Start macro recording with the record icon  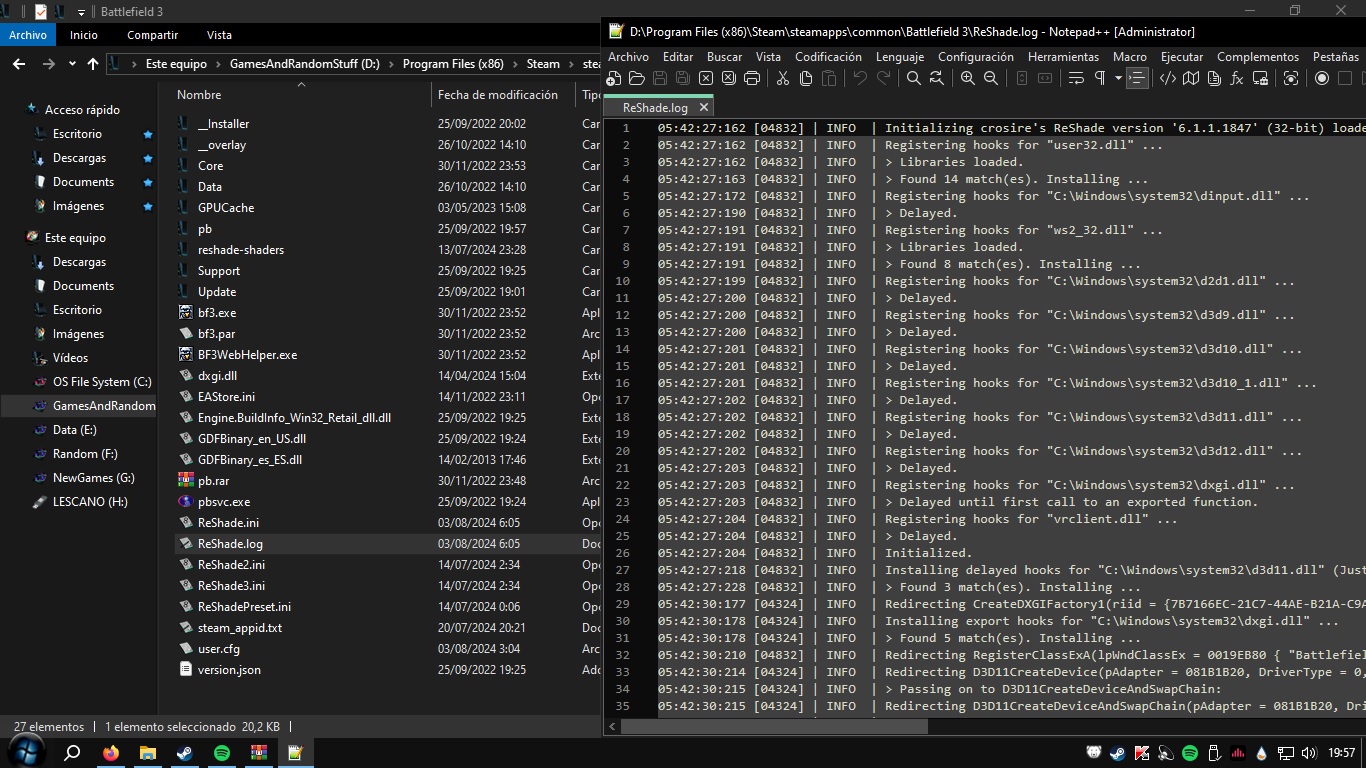coord(1322,78)
